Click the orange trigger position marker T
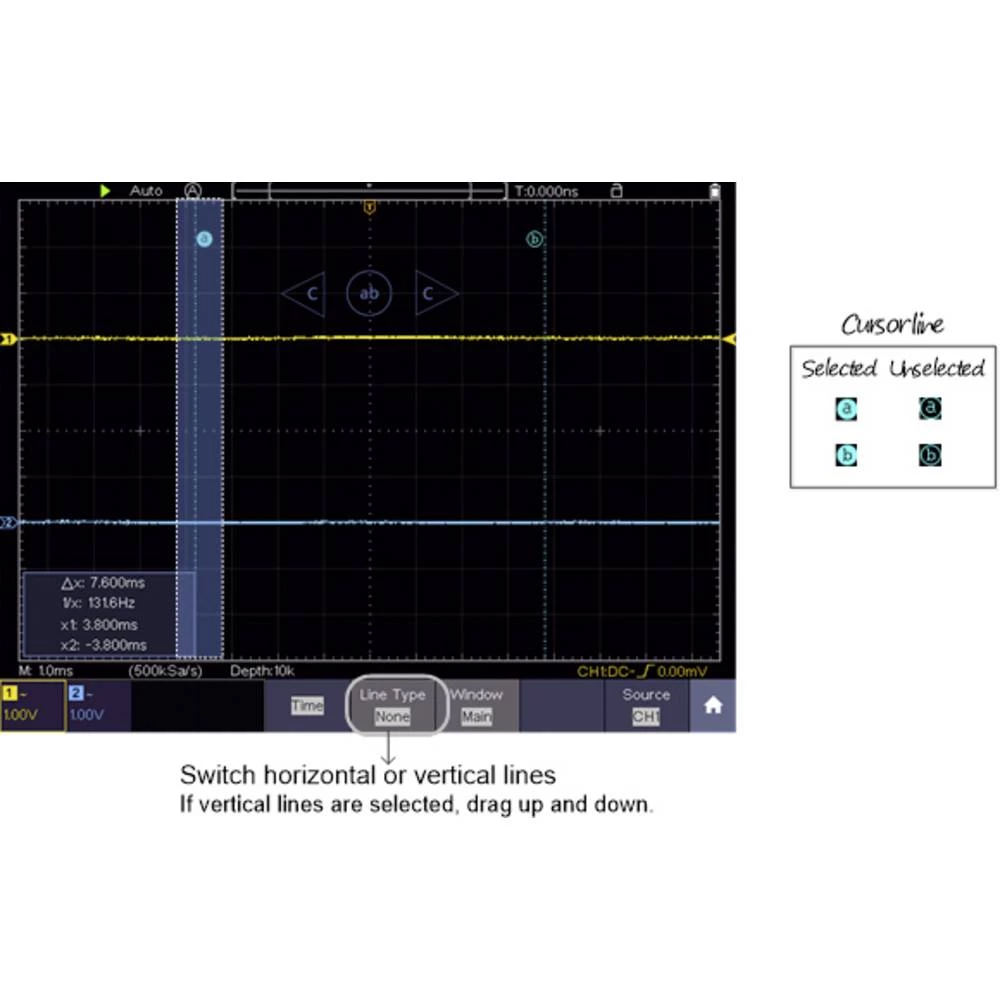Viewport: 1000px width, 1000px height. point(369,208)
